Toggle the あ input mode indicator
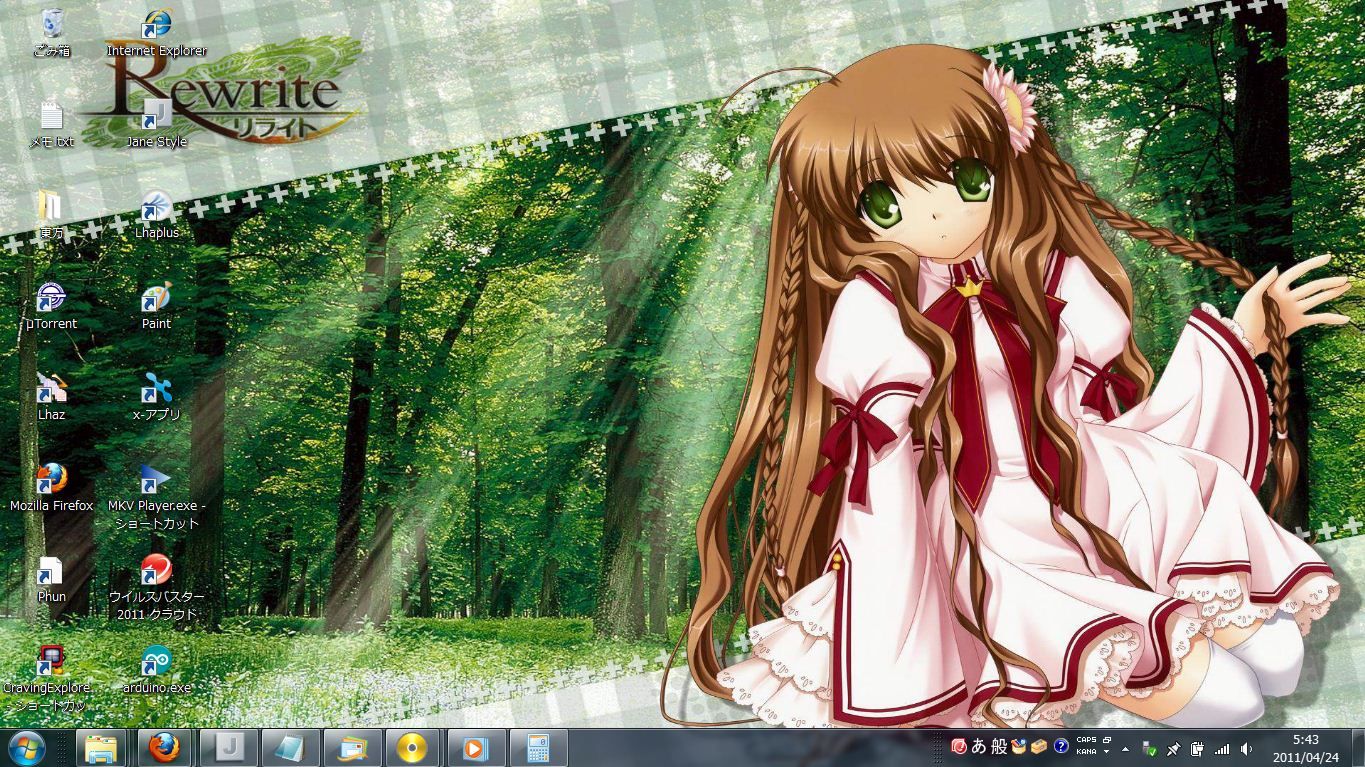Viewport: 1365px width, 767px height. [x=978, y=746]
